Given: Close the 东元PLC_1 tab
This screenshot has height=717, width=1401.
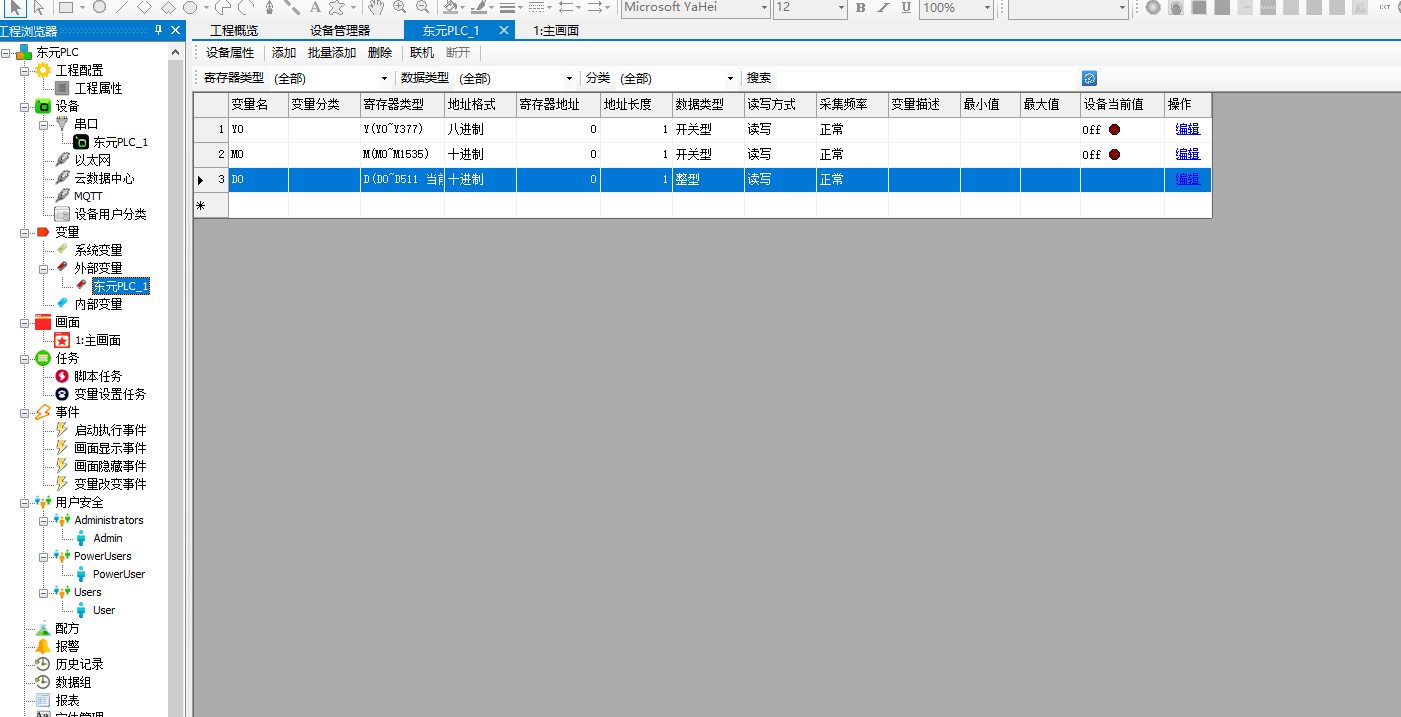Looking at the screenshot, I should [x=504, y=30].
